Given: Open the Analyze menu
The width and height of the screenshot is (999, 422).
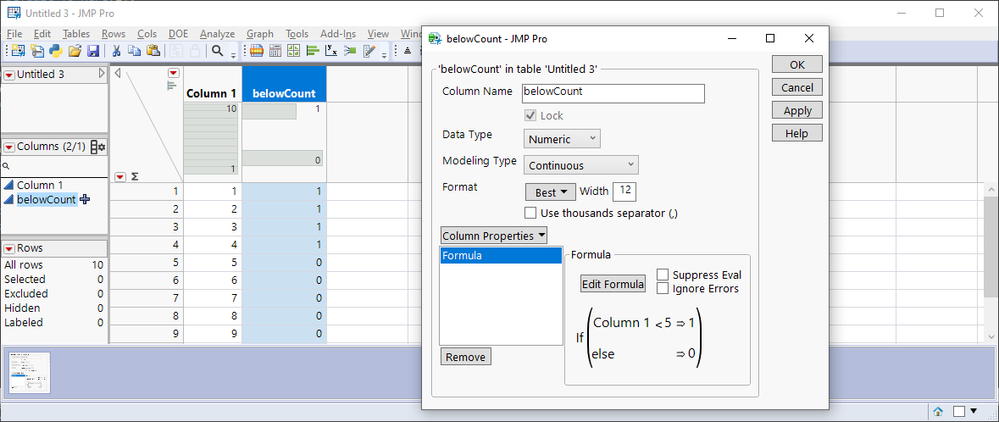Looking at the screenshot, I should [217, 34].
